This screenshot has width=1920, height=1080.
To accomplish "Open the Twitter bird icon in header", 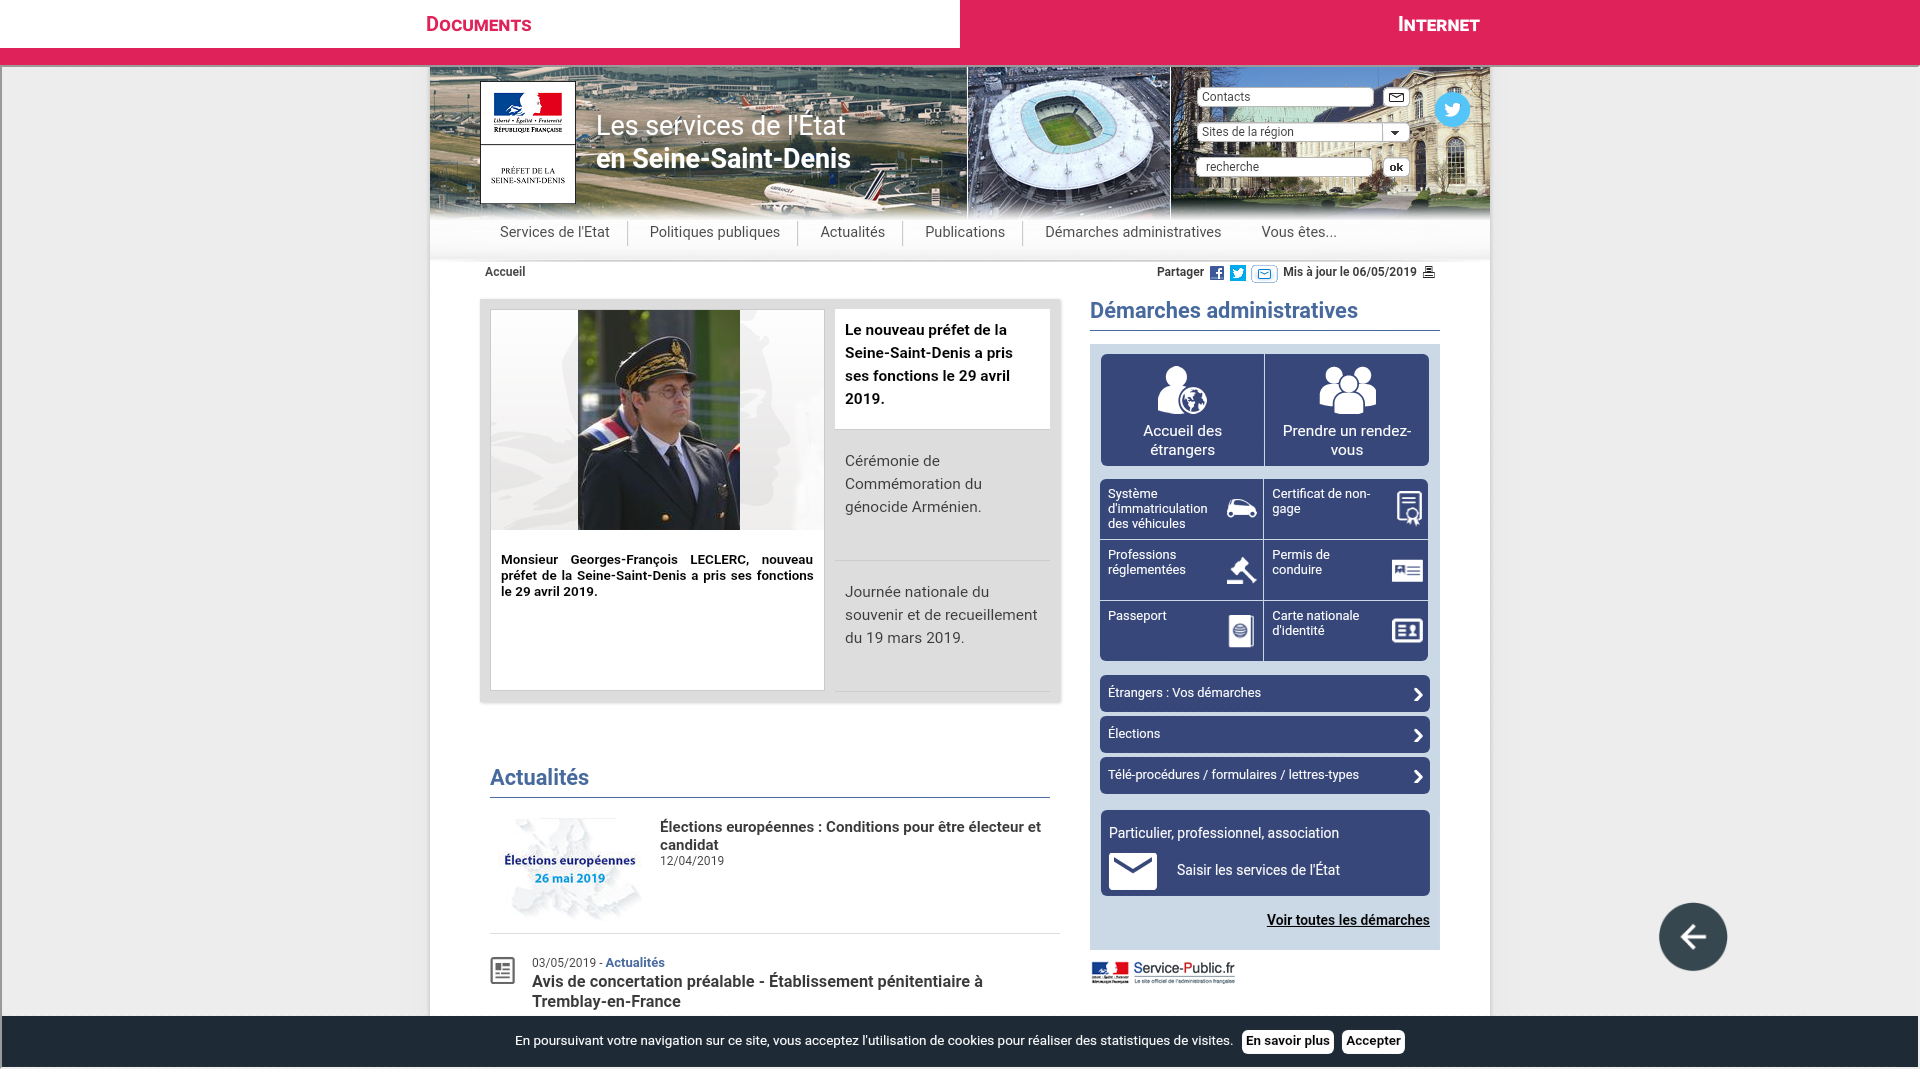I will (x=1452, y=109).
